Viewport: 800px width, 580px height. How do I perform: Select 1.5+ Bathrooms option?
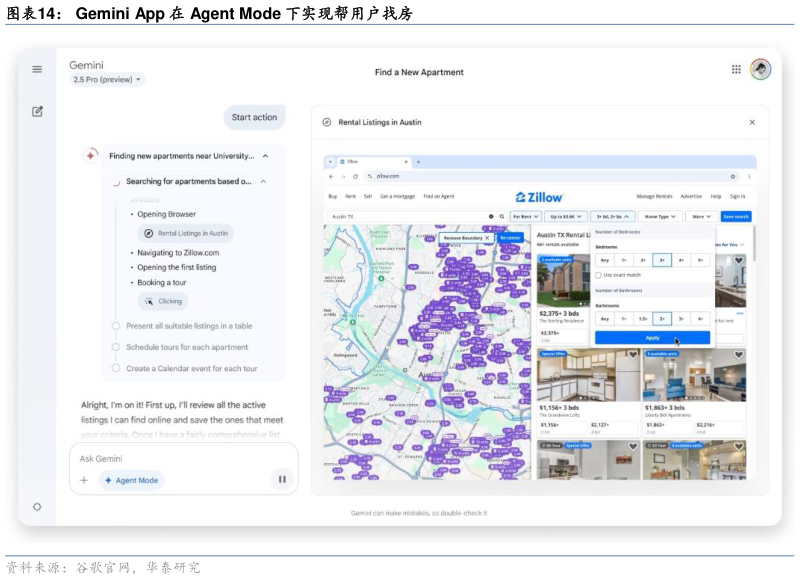coord(643,319)
